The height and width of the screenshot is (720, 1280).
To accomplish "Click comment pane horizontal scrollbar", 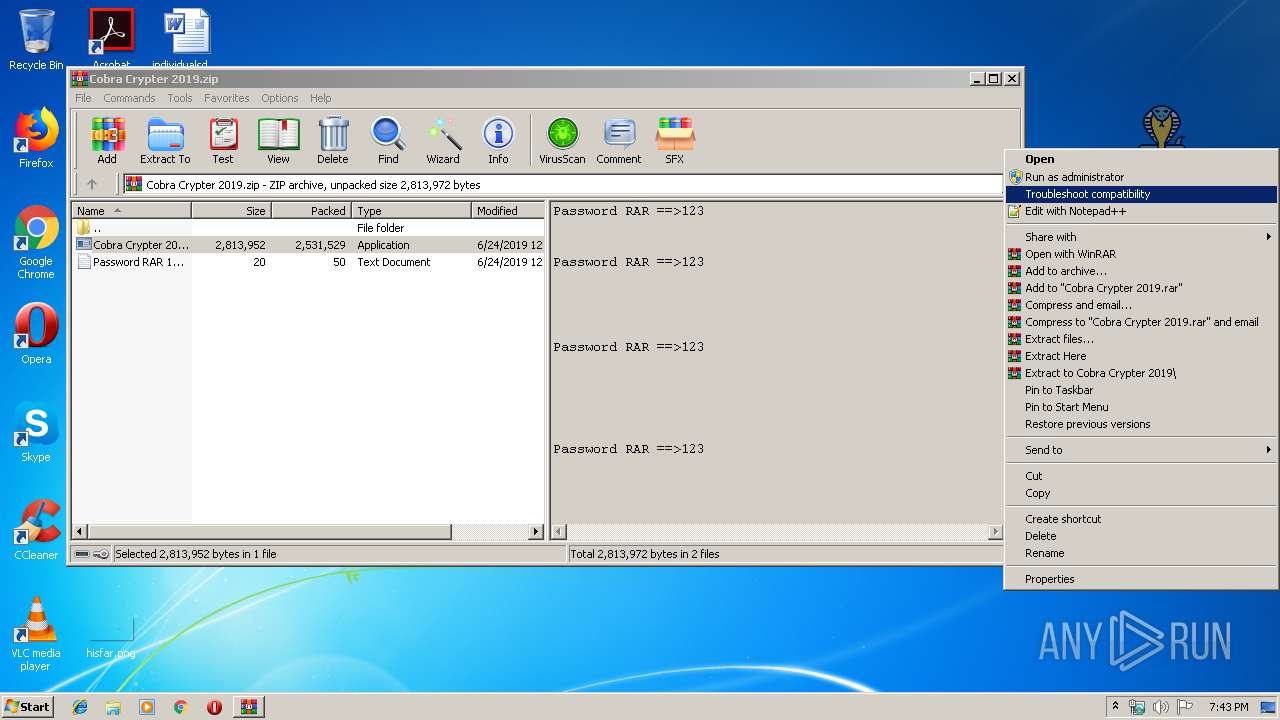I will [776, 532].
